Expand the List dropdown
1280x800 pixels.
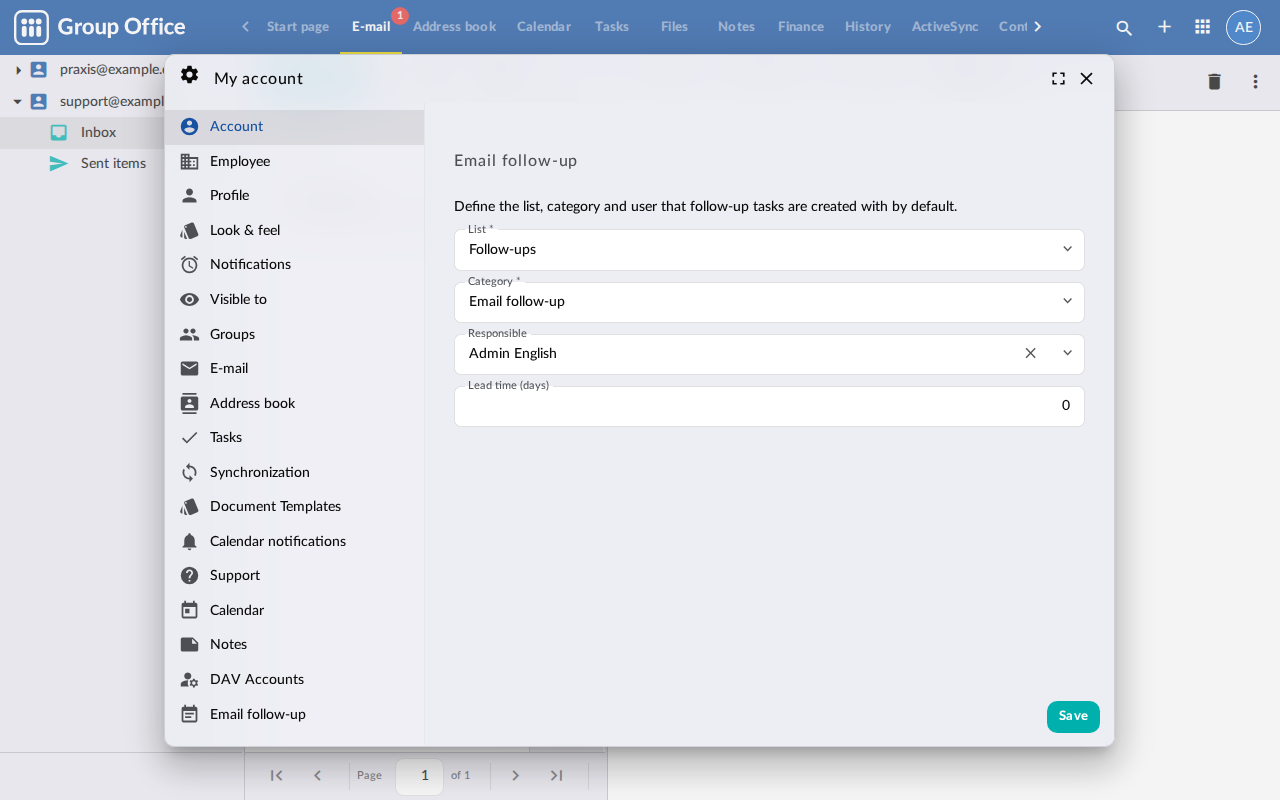point(1067,249)
